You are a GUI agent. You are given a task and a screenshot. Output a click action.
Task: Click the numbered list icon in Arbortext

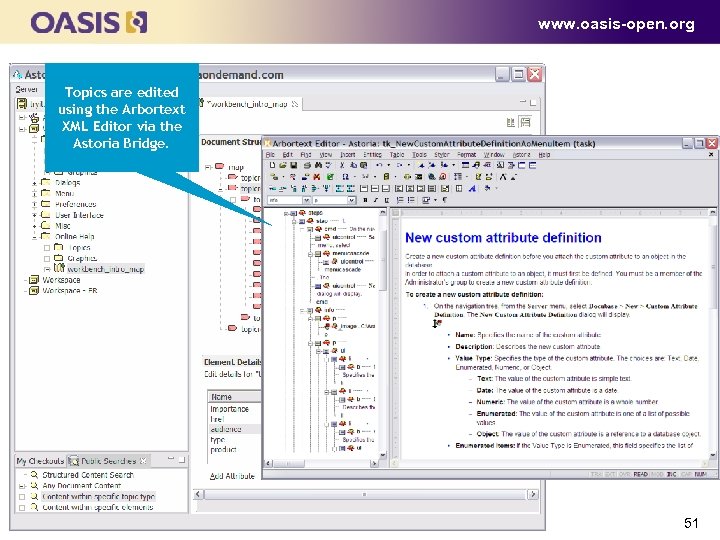point(400,200)
